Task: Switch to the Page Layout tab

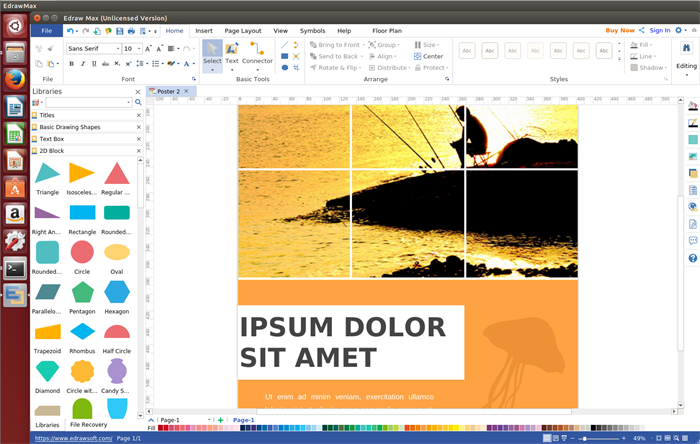Action: coord(242,31)
